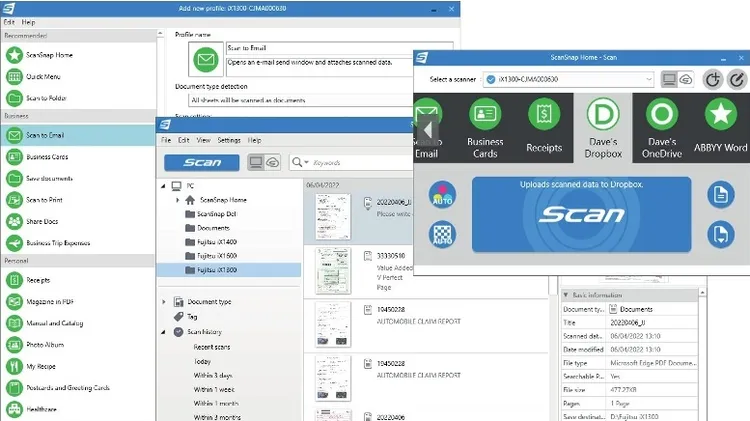750x421 pixels.
Task: Open the View menu in ScanSnap Home
Action: point(203,140)
